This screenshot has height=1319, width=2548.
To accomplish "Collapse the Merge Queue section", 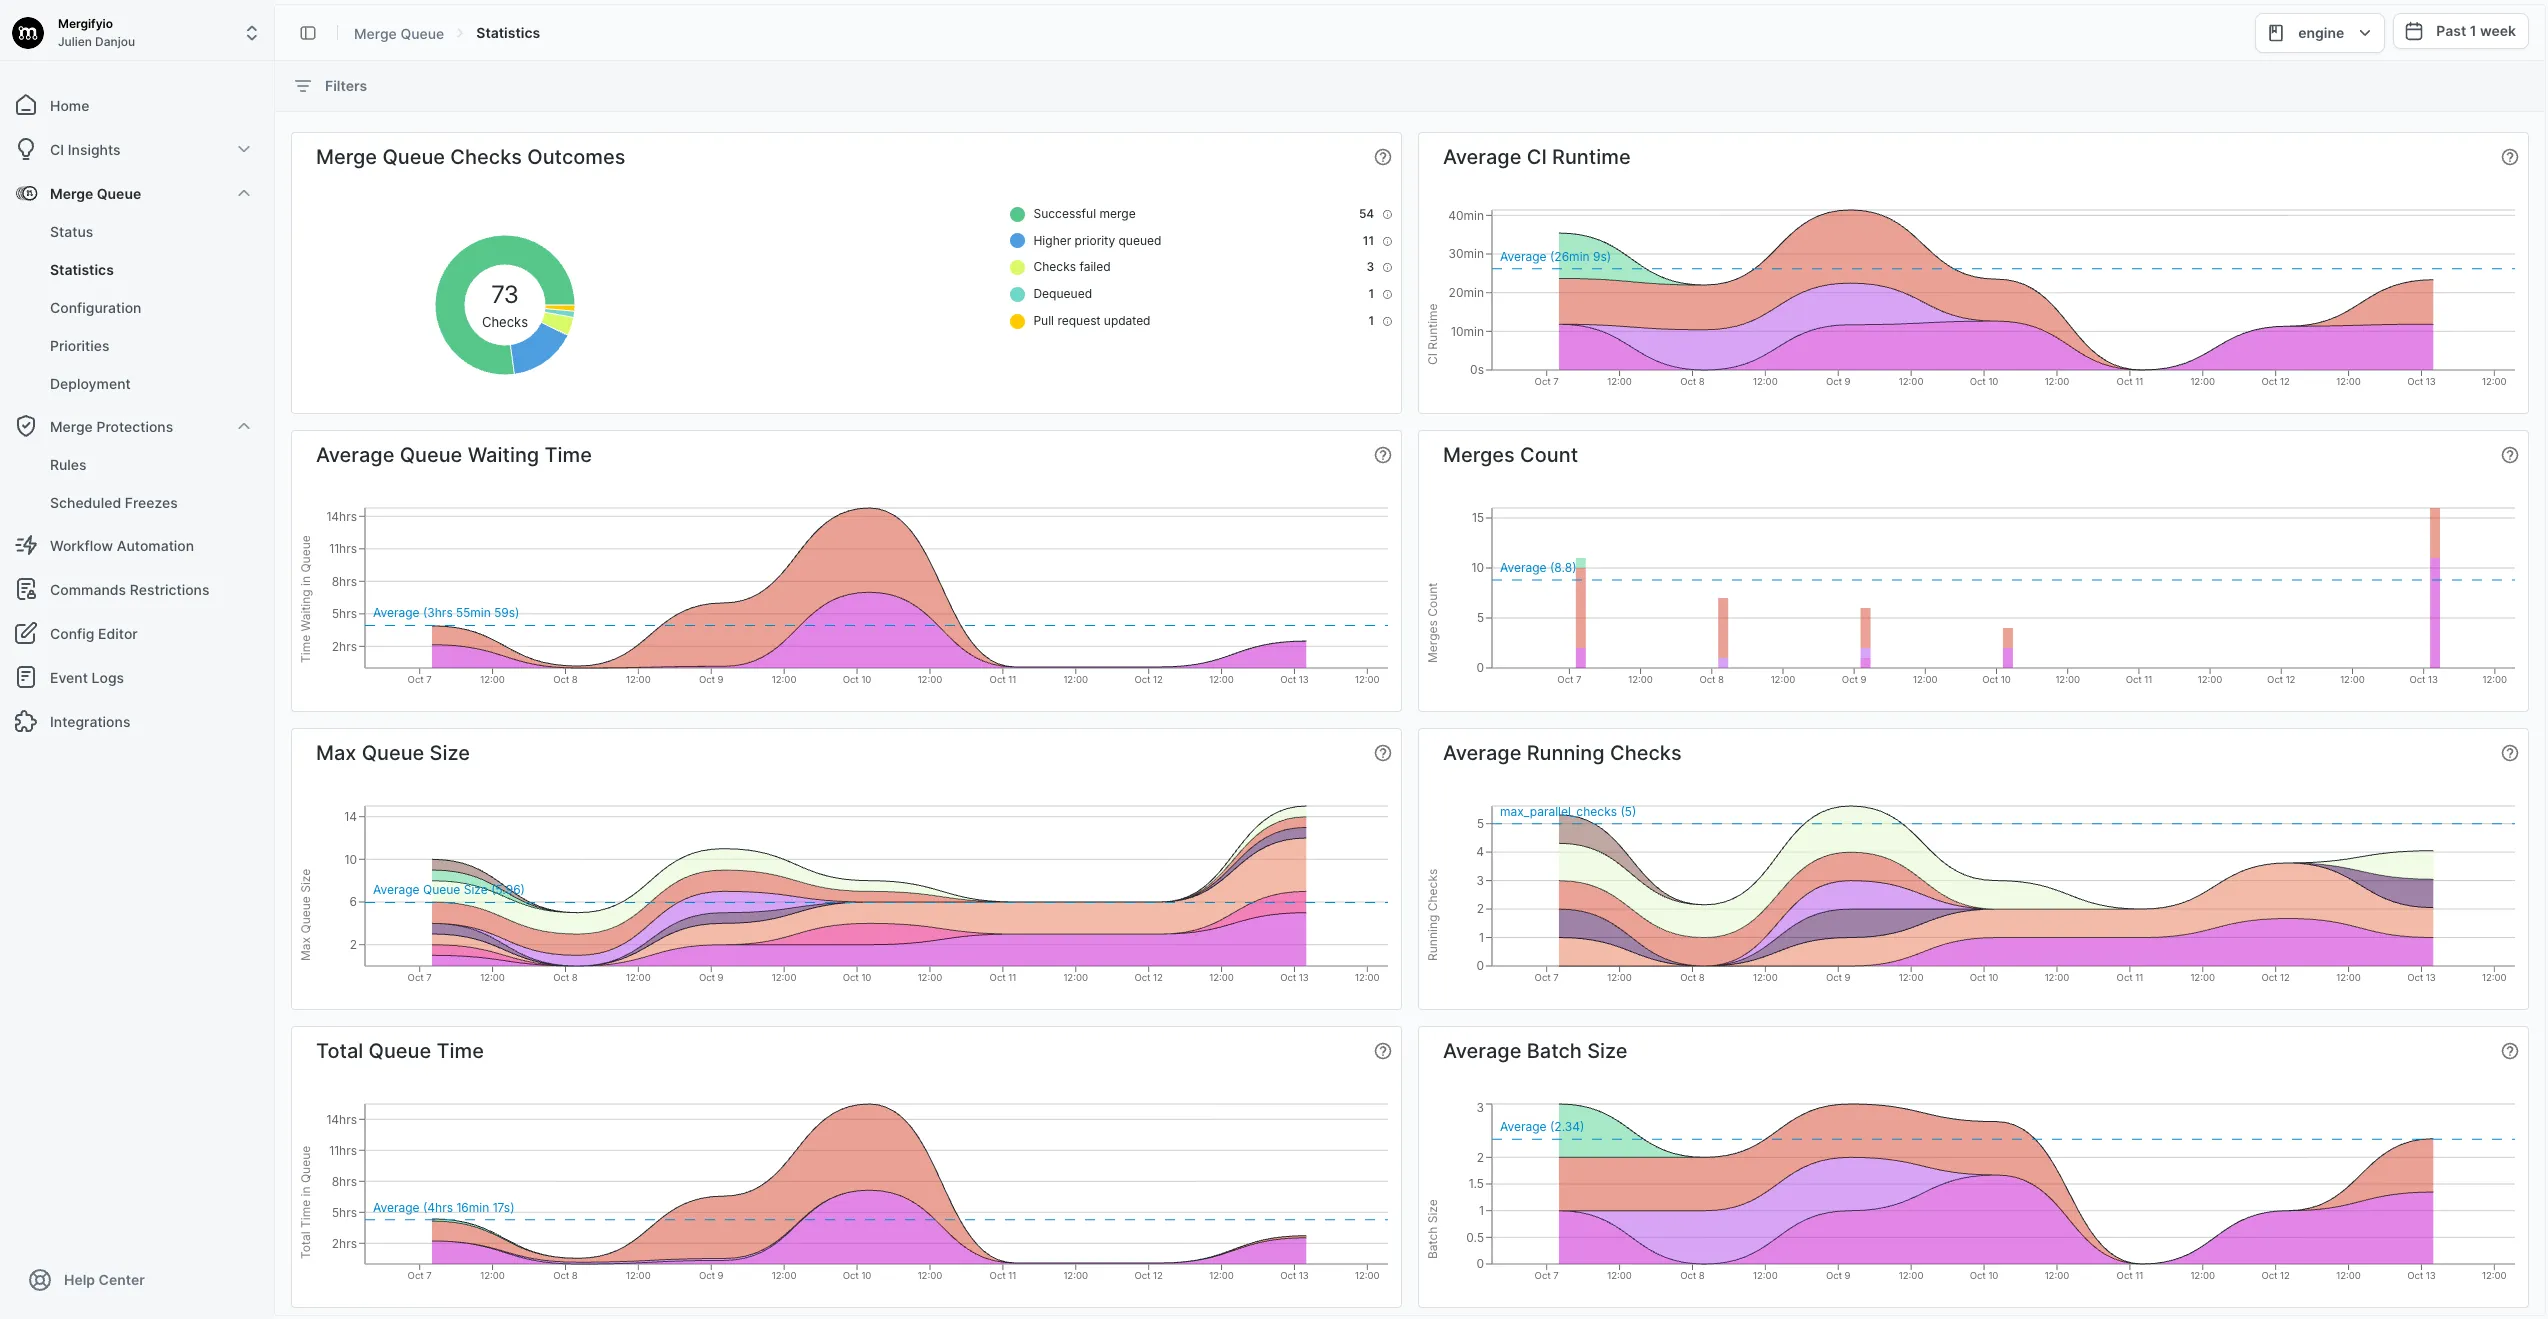I will pyautogui.click(x=245, y=192).
